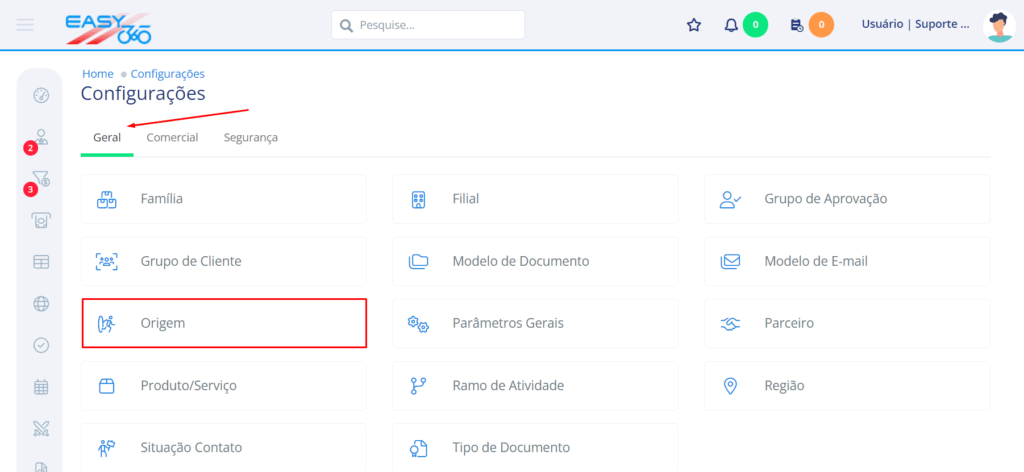Open the sales funnel sidebar icon
Viewport: 1024px width, 472px height.
point(41,178)
